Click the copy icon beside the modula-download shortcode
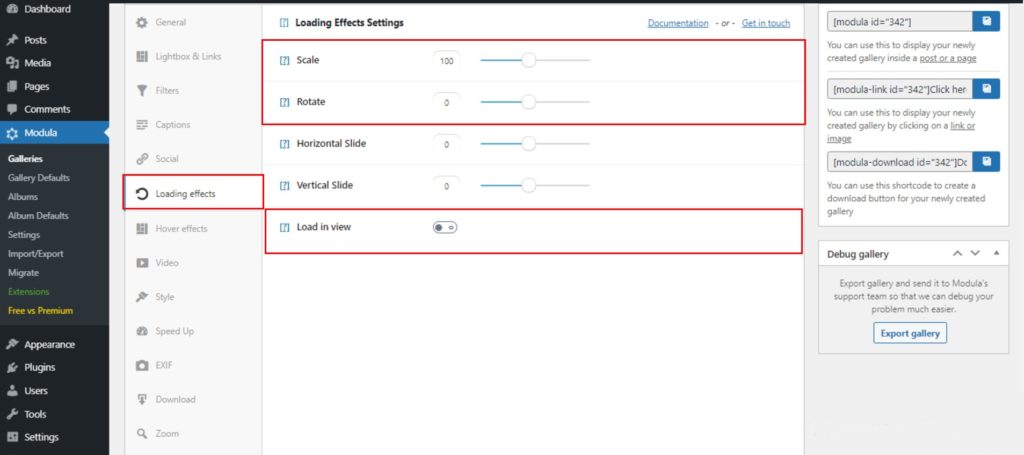 pyautogui.click(x=987, y=162)
